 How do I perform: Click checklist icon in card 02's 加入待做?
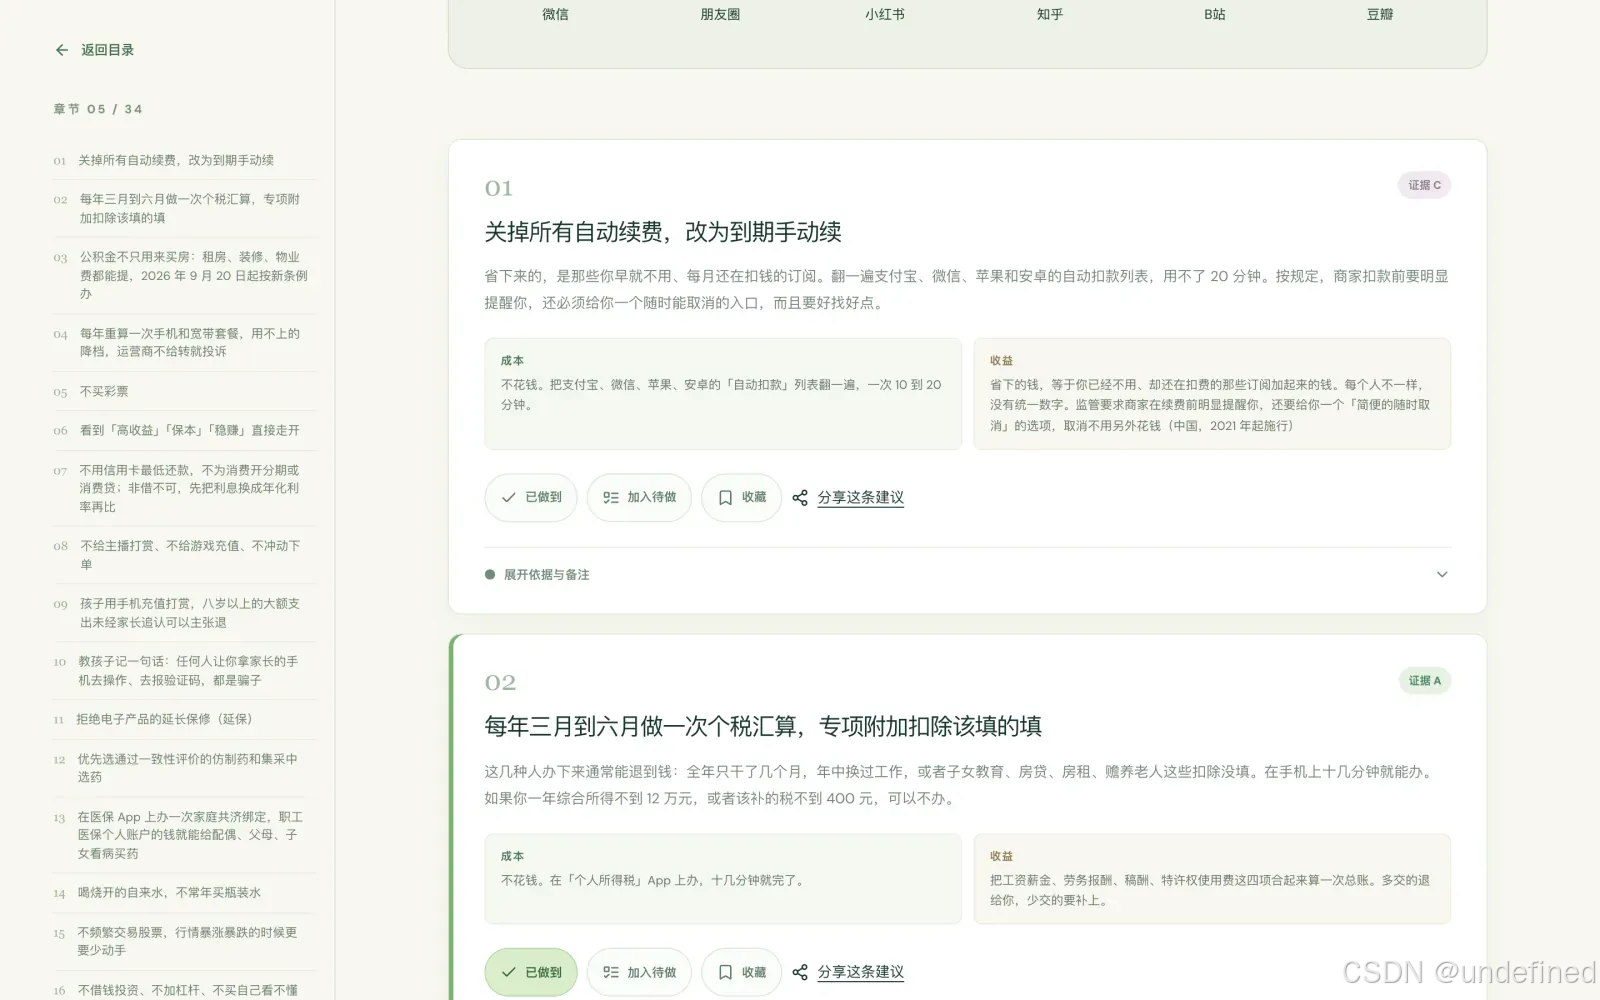point(611,972)
